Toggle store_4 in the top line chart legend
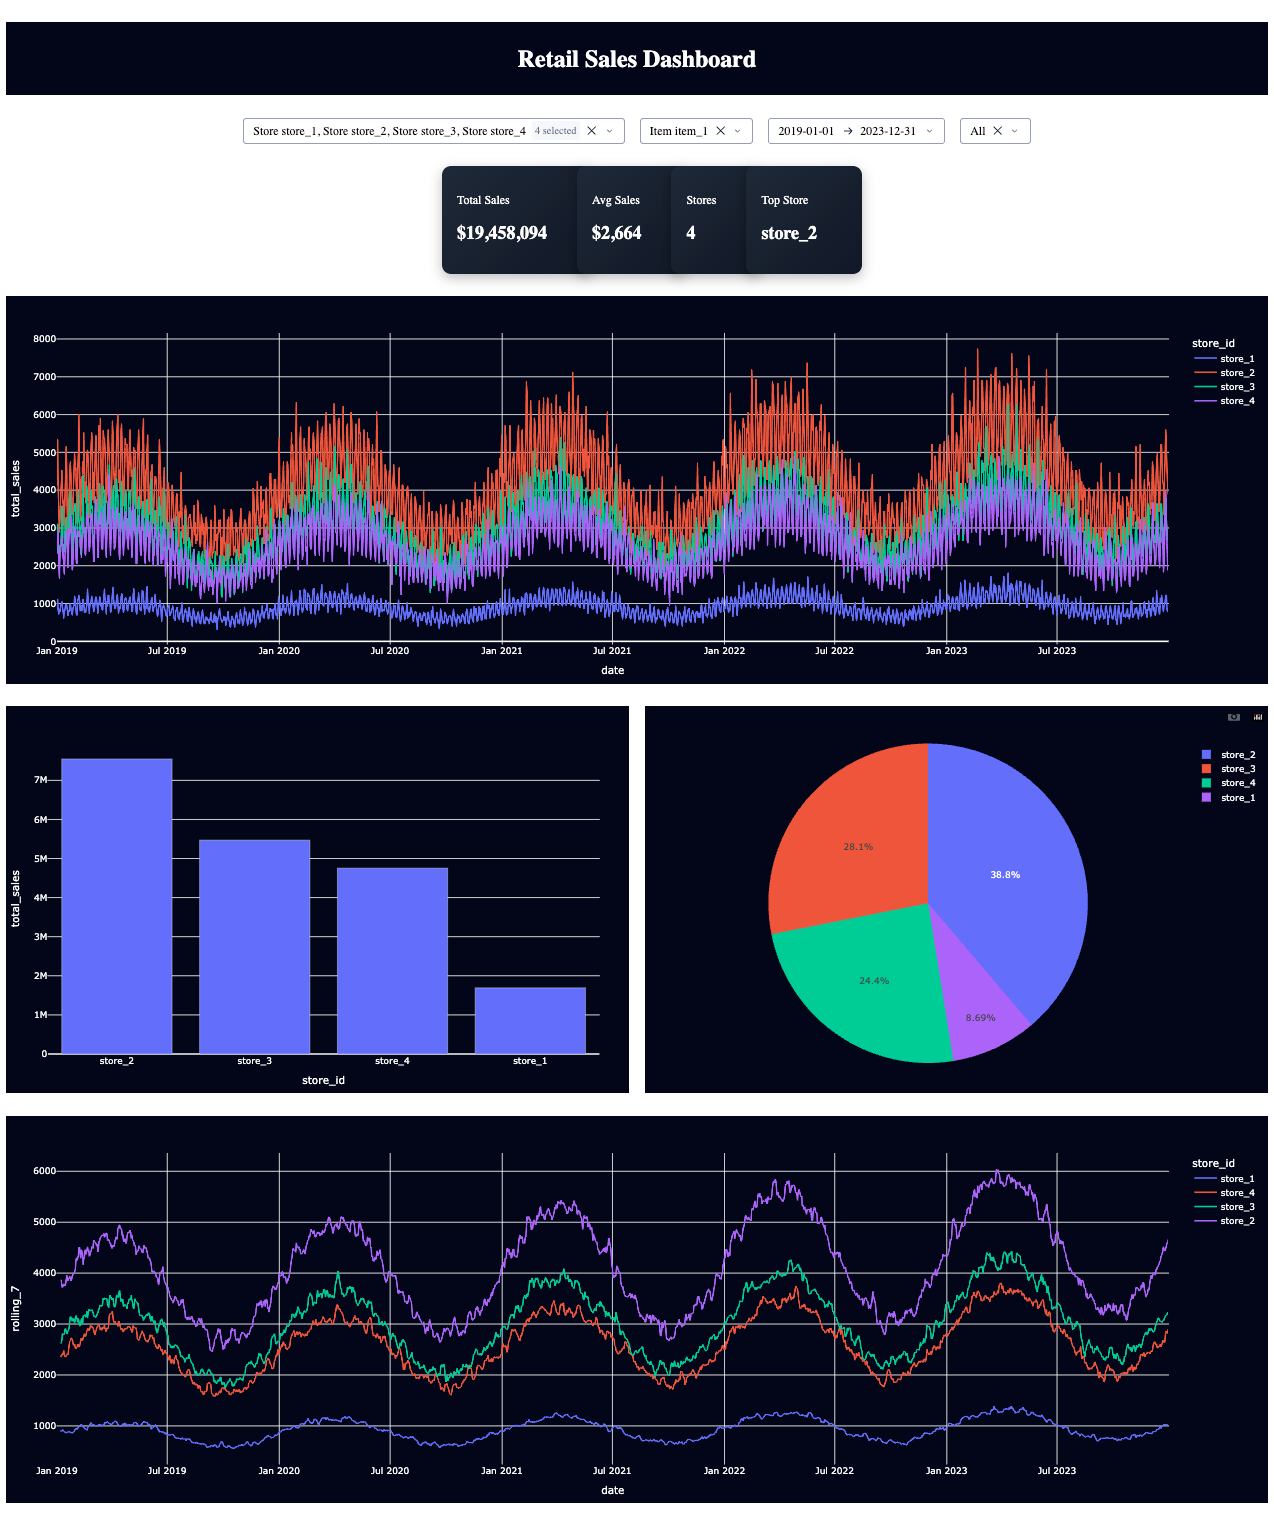1274x1532 pixels. pos(1224,401)
